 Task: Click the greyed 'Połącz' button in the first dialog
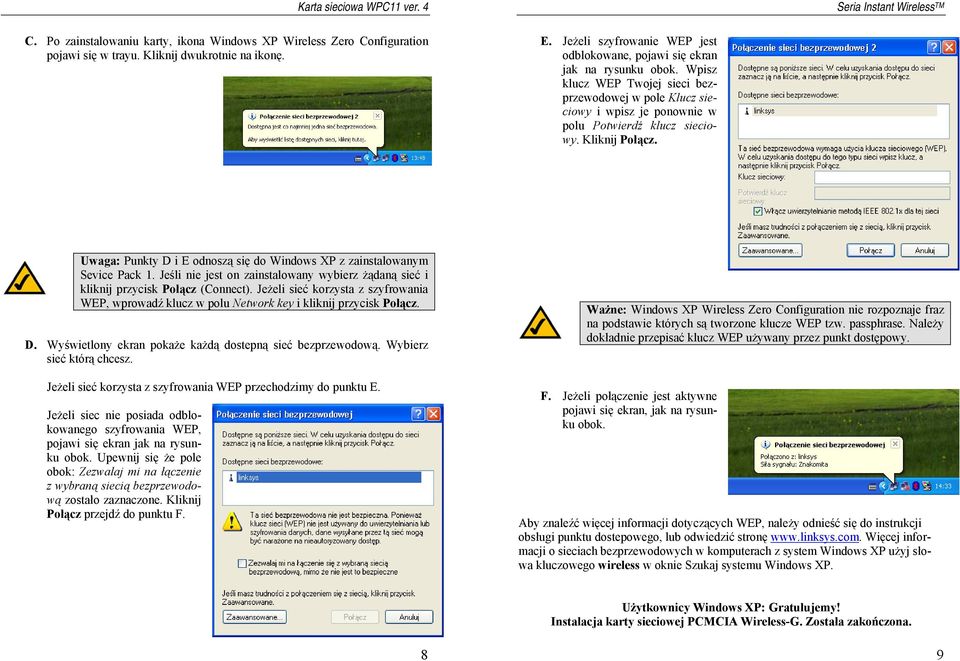click(355, 617)
